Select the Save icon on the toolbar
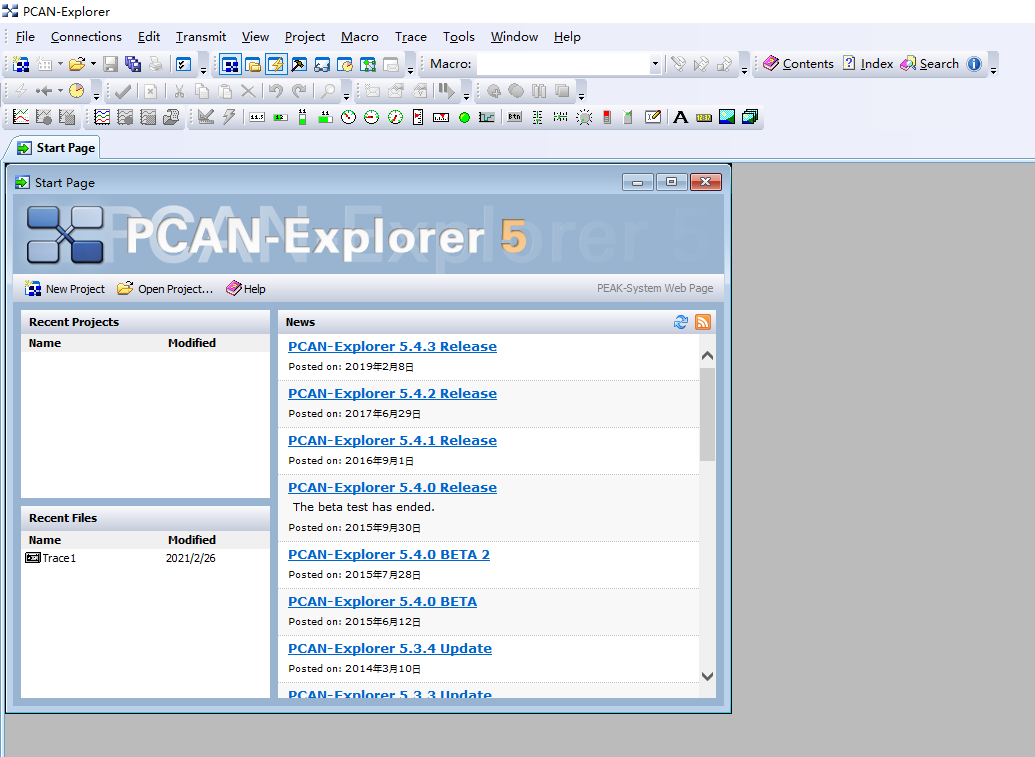The image size is (1035, 757). [x=109, y=63]
